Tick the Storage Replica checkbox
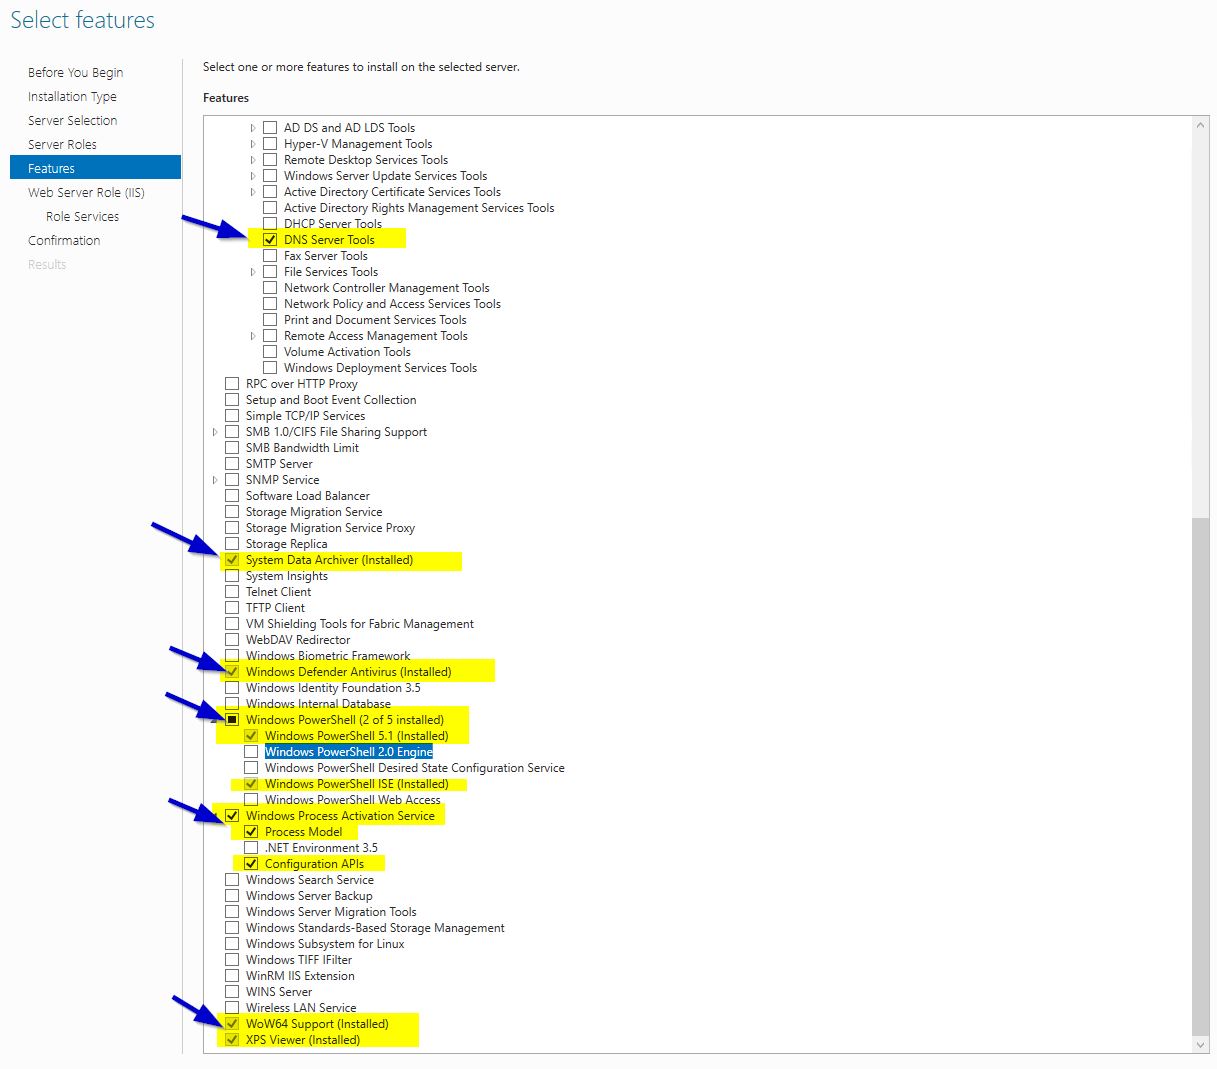 point(232,544)
